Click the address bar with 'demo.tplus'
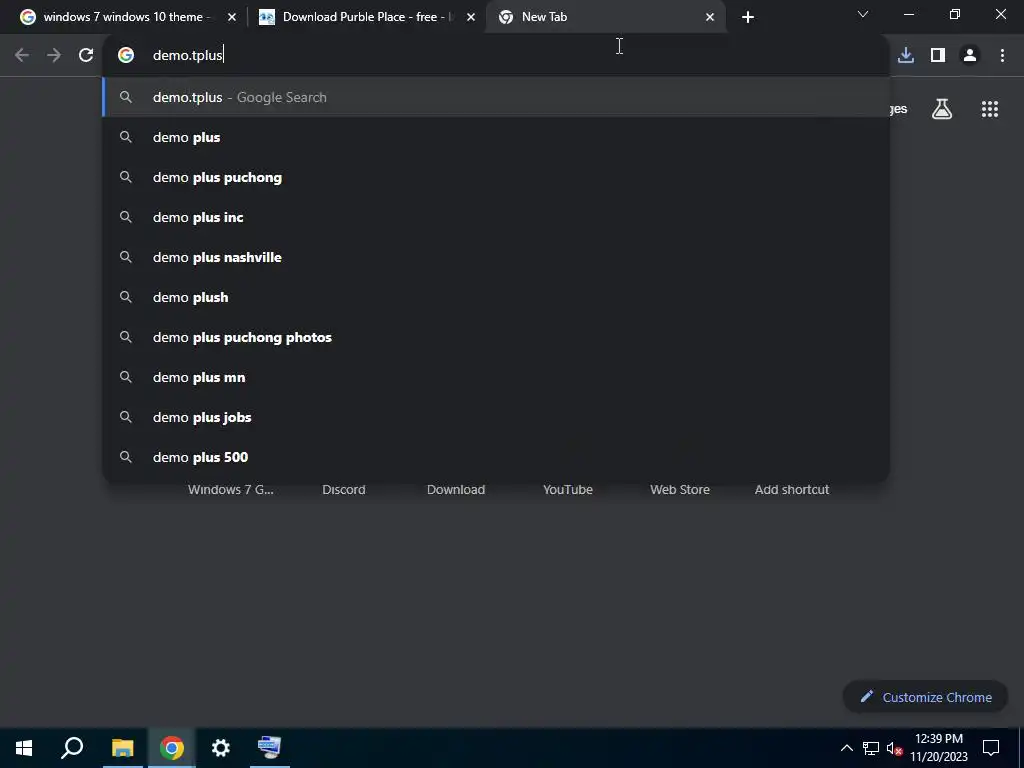The width and height of the screenshot is (1024, 768). (496, 56)
